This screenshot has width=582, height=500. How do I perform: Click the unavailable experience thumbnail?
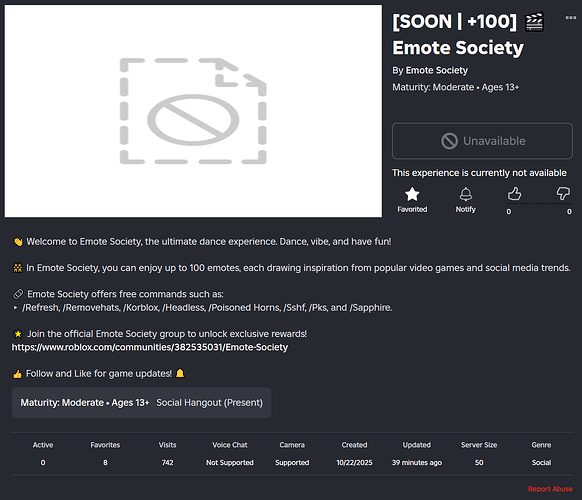click(x=193, y=111)
